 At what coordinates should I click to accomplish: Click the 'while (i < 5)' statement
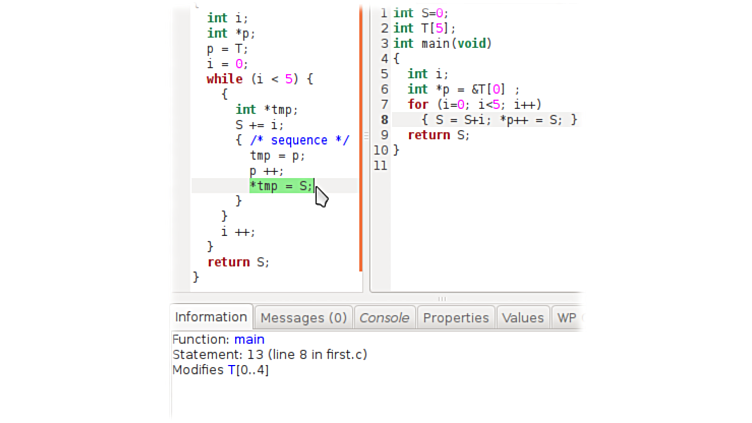point(259,79)
